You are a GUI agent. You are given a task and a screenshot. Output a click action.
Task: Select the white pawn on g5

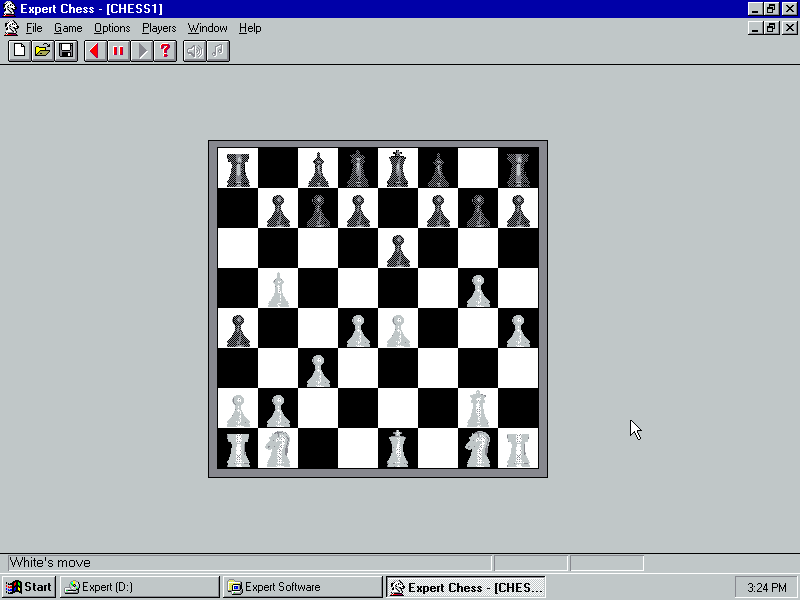[478, 290]
